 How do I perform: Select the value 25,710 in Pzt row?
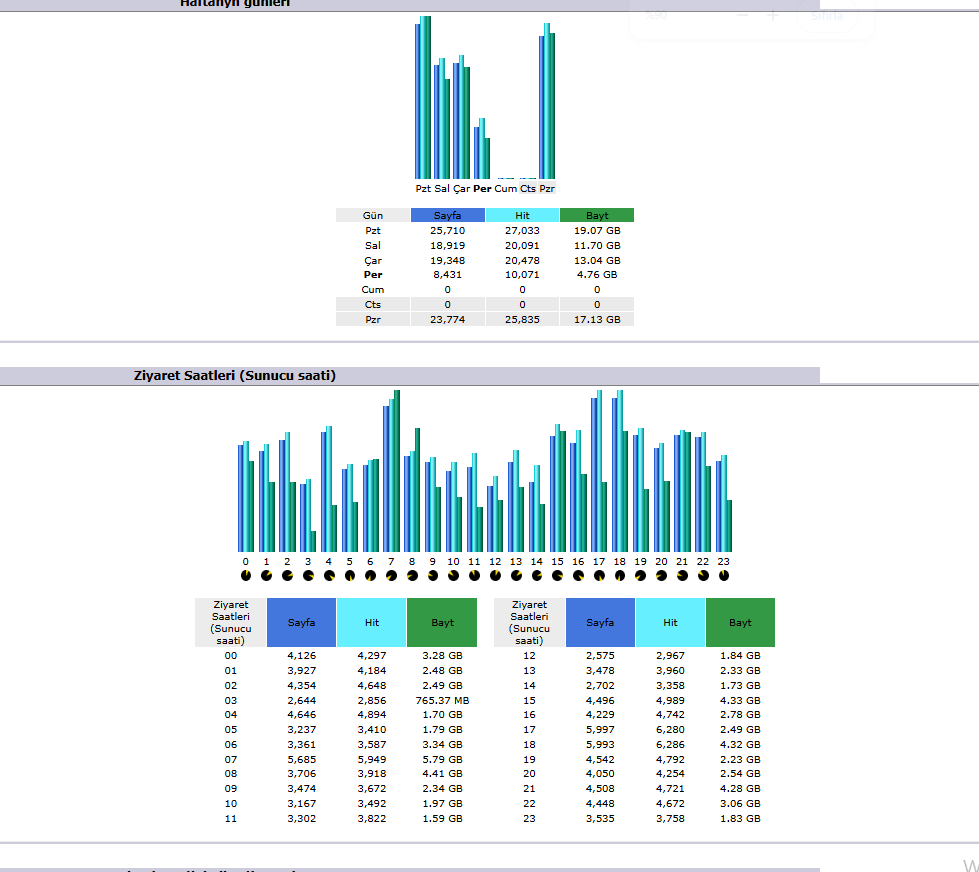click(448, 230)
